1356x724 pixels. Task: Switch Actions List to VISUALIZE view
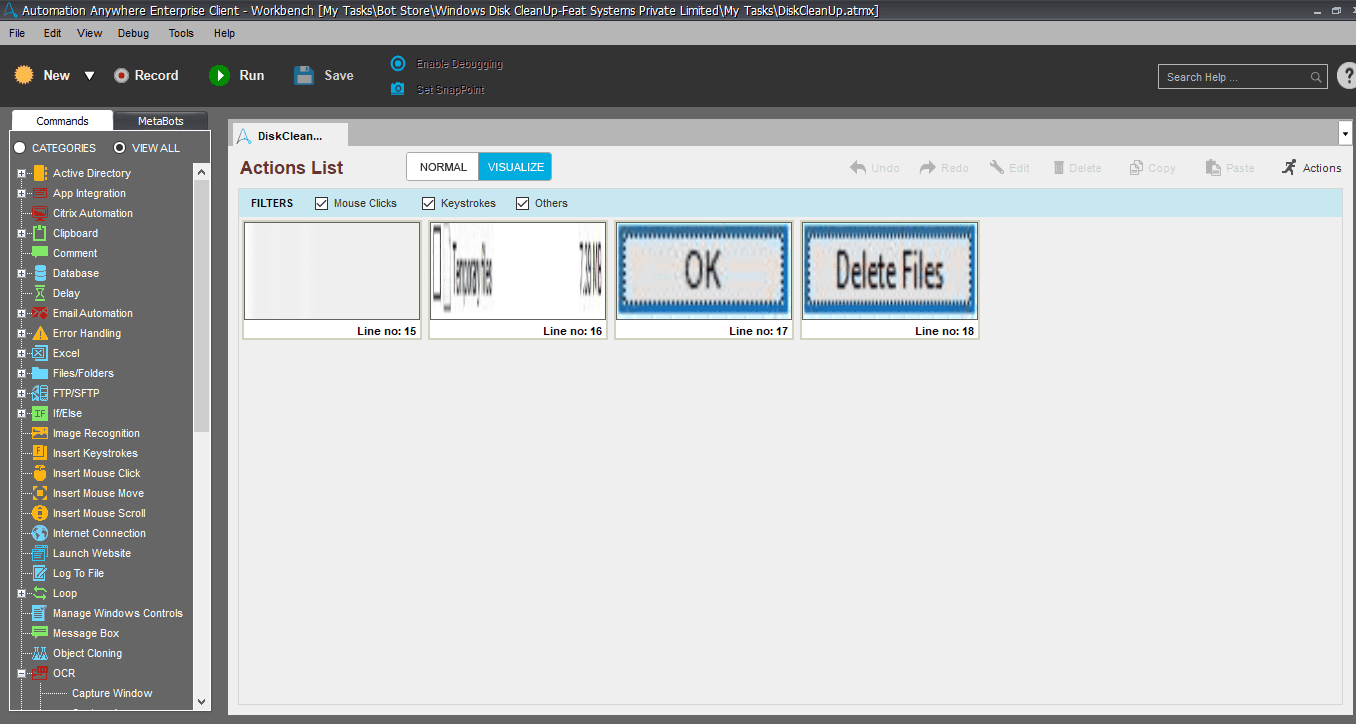[x=515, y=167]
